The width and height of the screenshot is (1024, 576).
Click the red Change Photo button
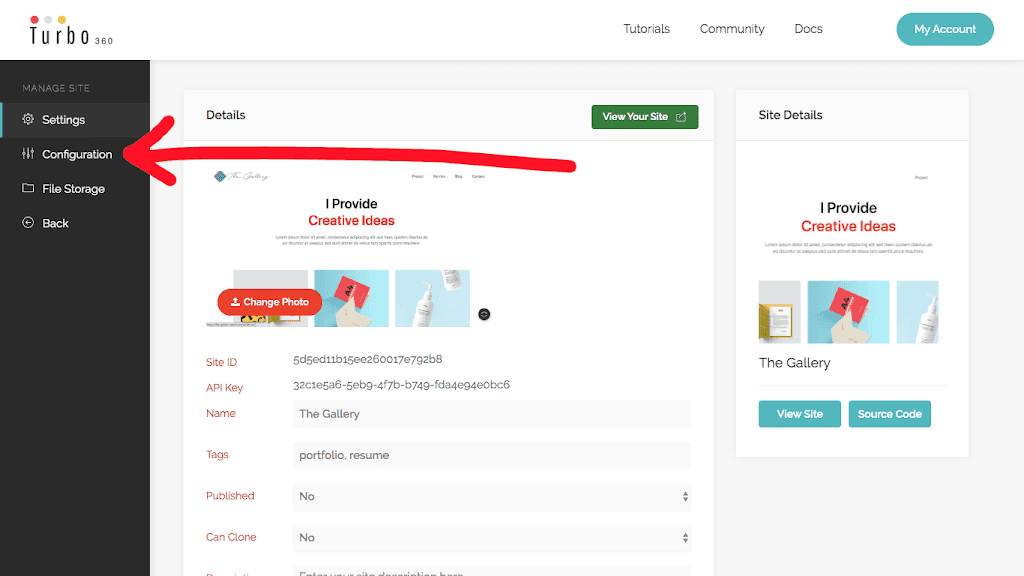coord(270,302)
